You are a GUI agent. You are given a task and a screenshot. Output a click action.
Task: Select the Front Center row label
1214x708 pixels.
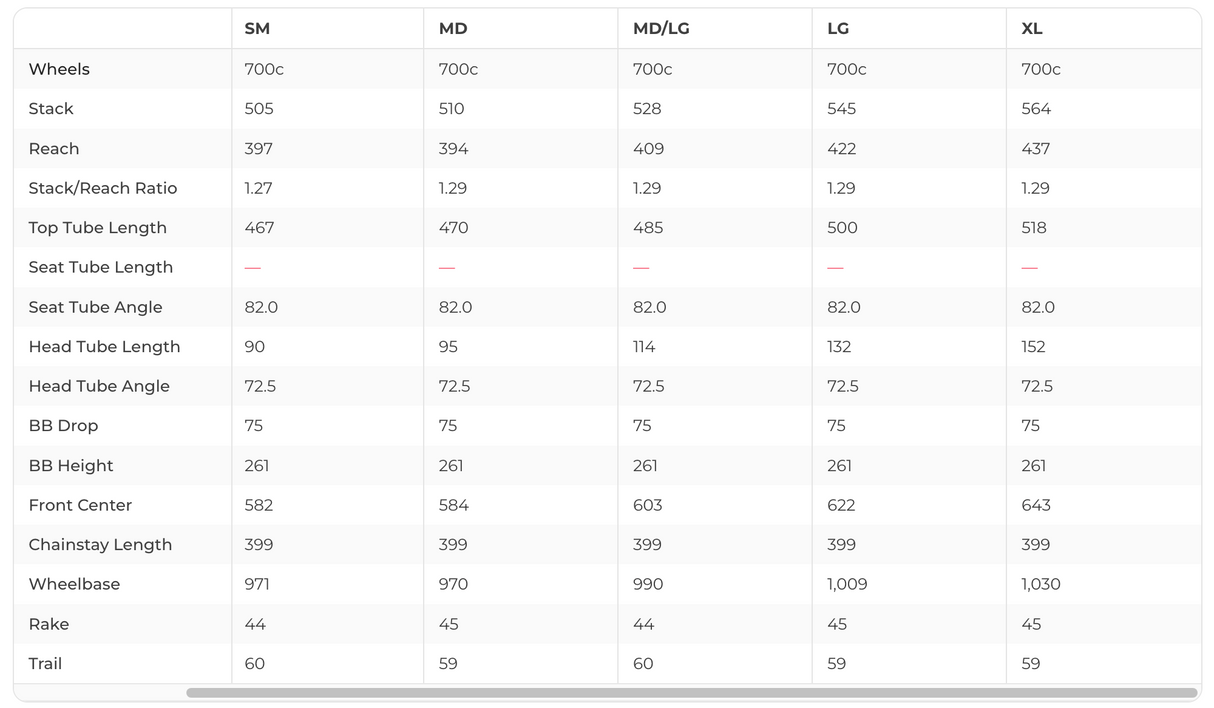pyautogui.click(x=80, y=505)
